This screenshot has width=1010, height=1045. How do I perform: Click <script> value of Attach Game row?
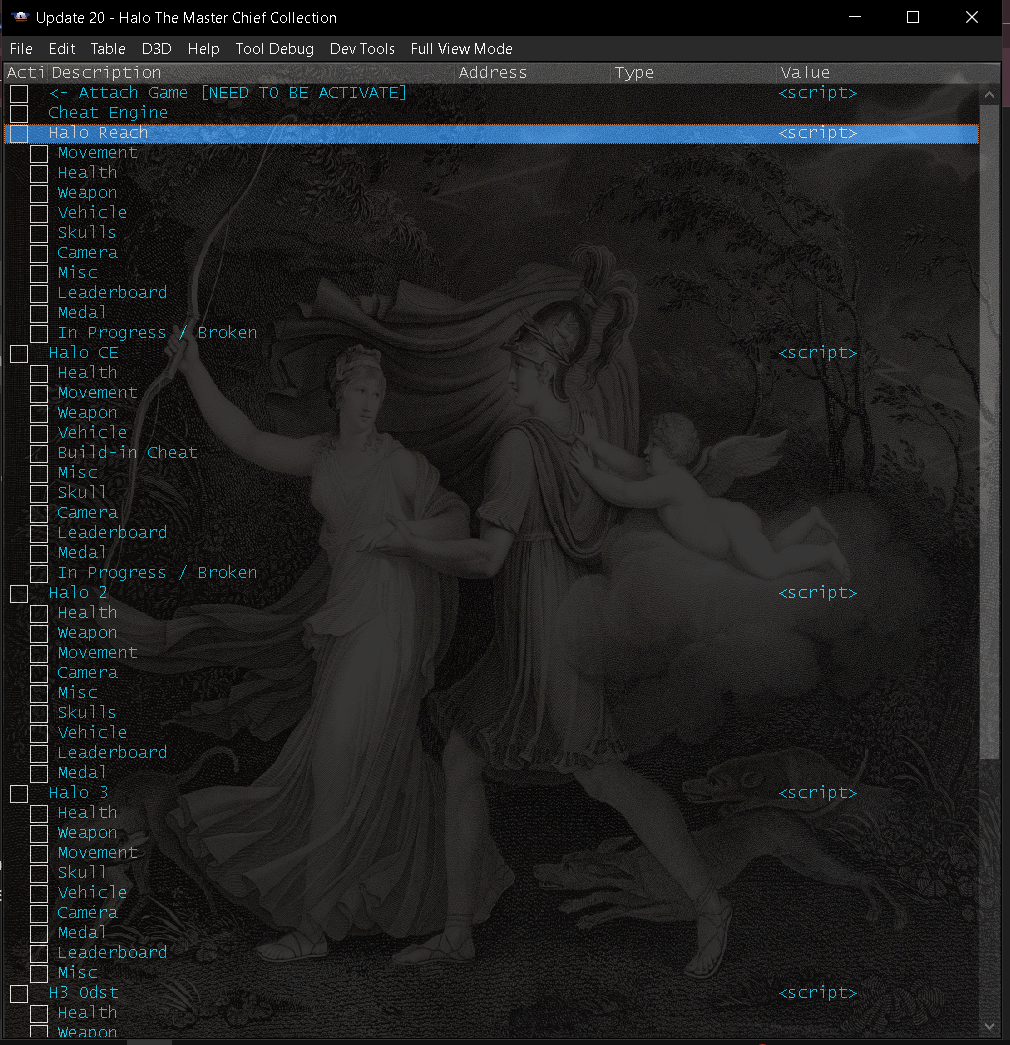pyautogui.click(x=817, y=93)
